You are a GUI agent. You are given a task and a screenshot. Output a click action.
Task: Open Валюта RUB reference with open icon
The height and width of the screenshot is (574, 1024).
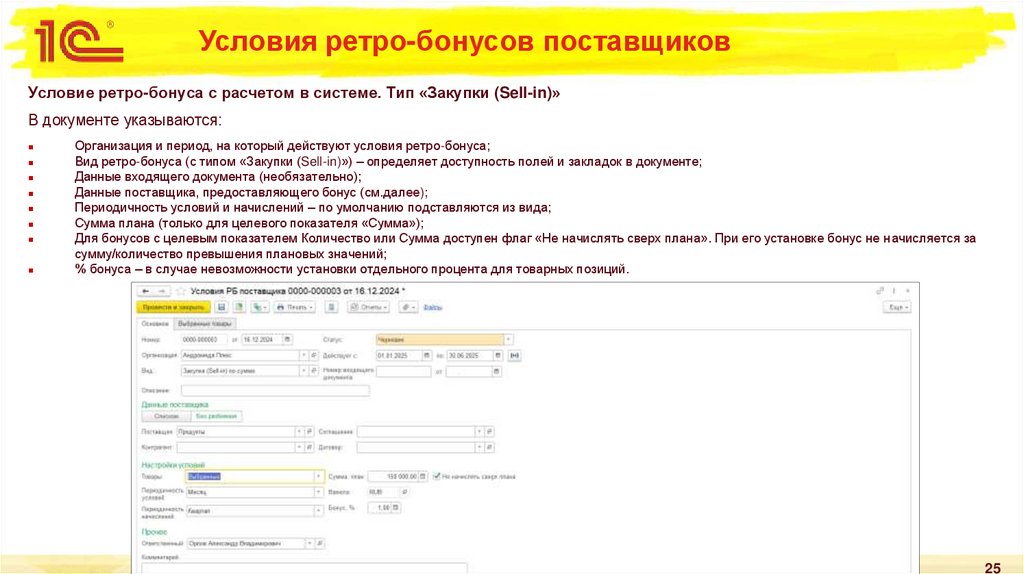[404, 492]
